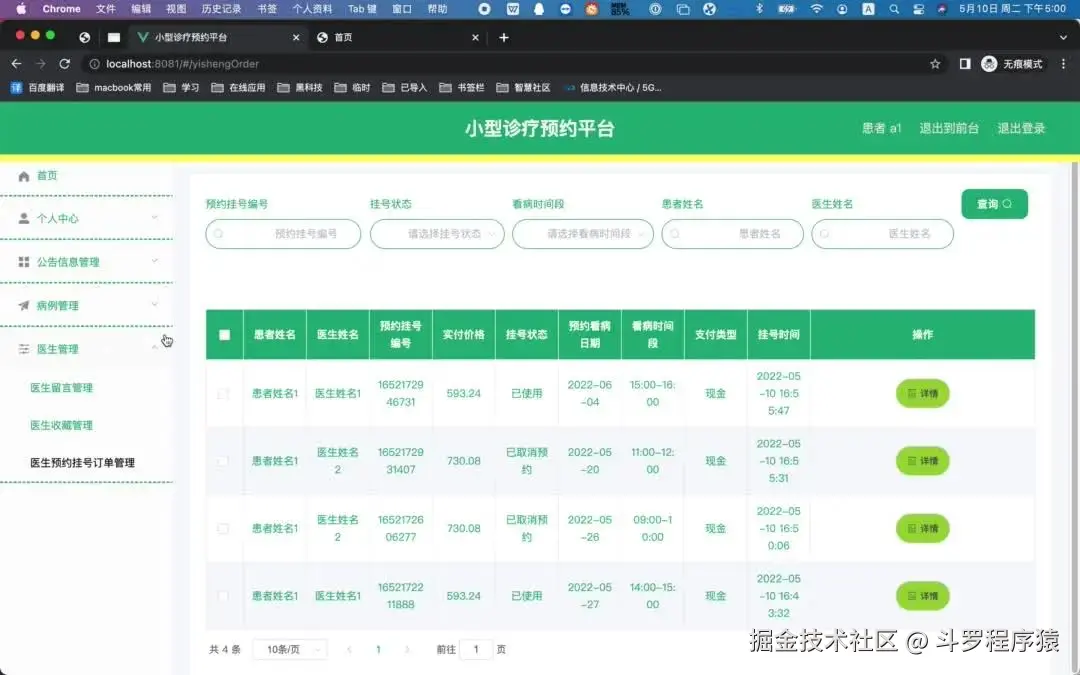Open the 10条/页 page size dropdown
The height and width of the screenshot is (675, 1080).
click(290, 650)
